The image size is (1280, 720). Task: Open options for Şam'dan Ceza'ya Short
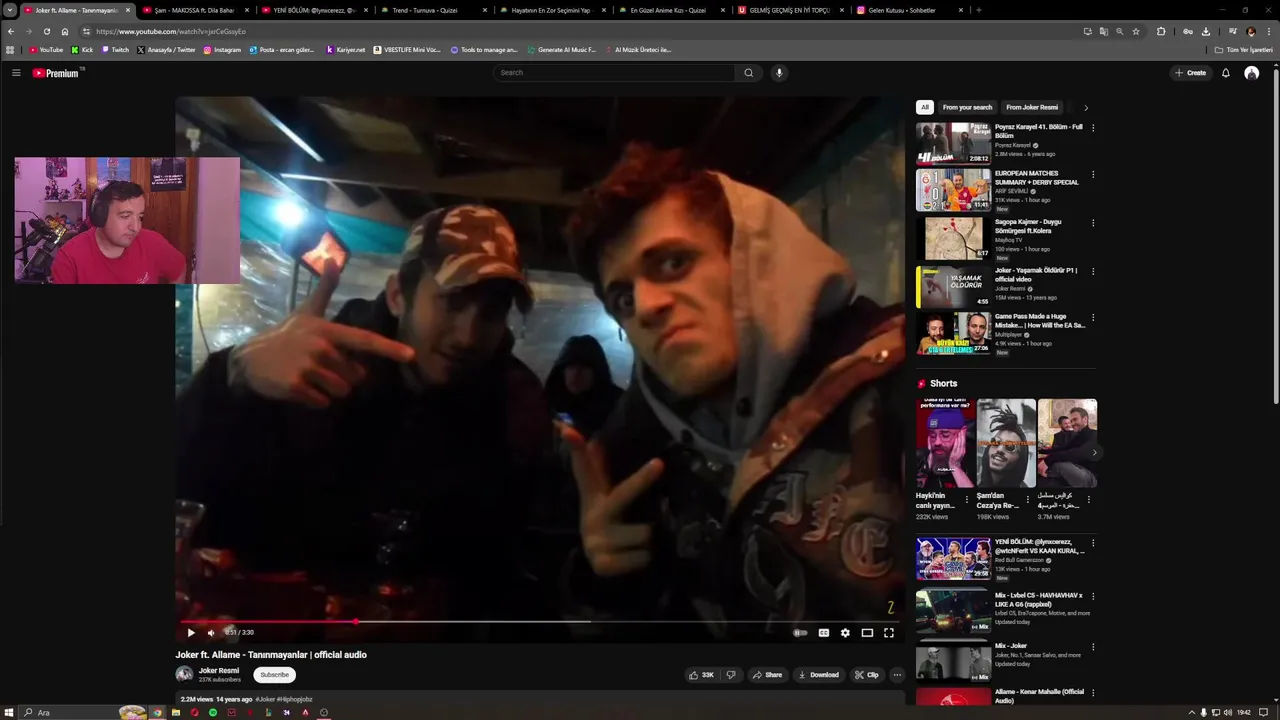coord(1028,499)
